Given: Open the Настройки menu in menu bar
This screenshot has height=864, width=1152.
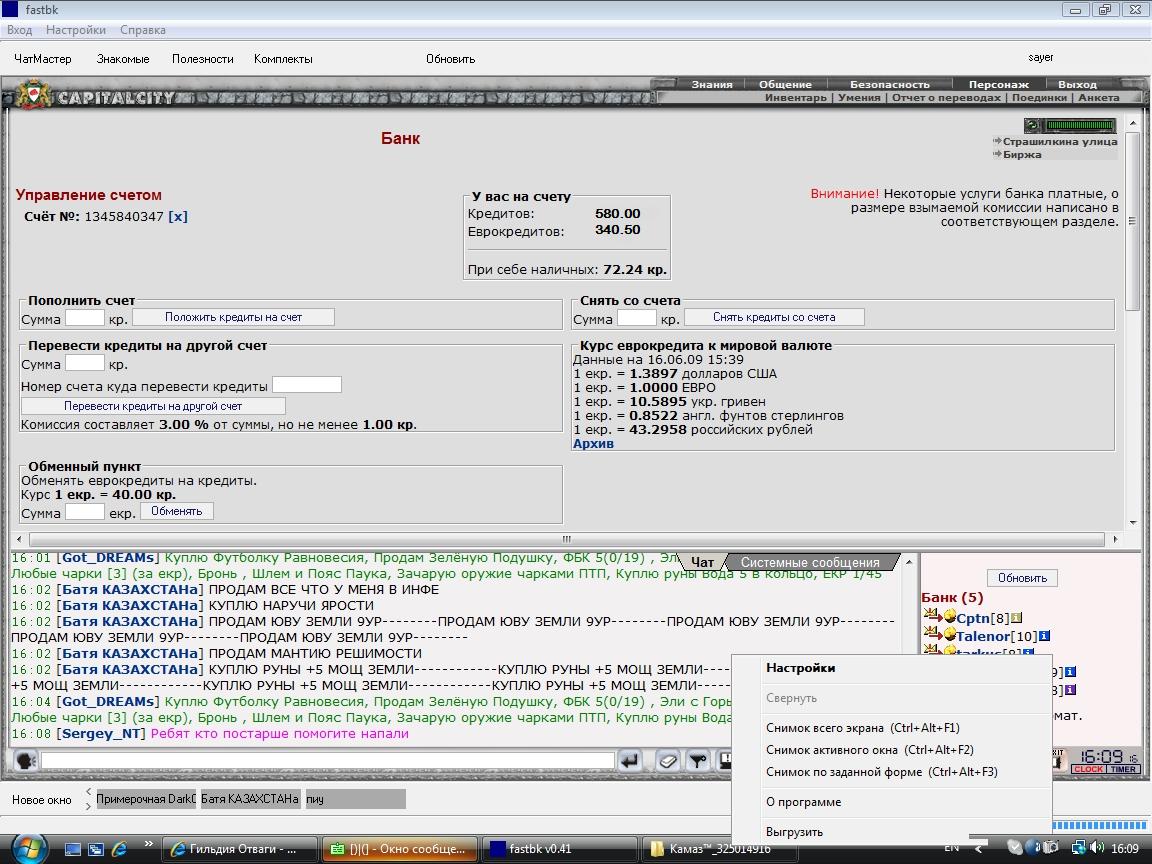Looking at the screenshot, I should (x=76, y=30).
